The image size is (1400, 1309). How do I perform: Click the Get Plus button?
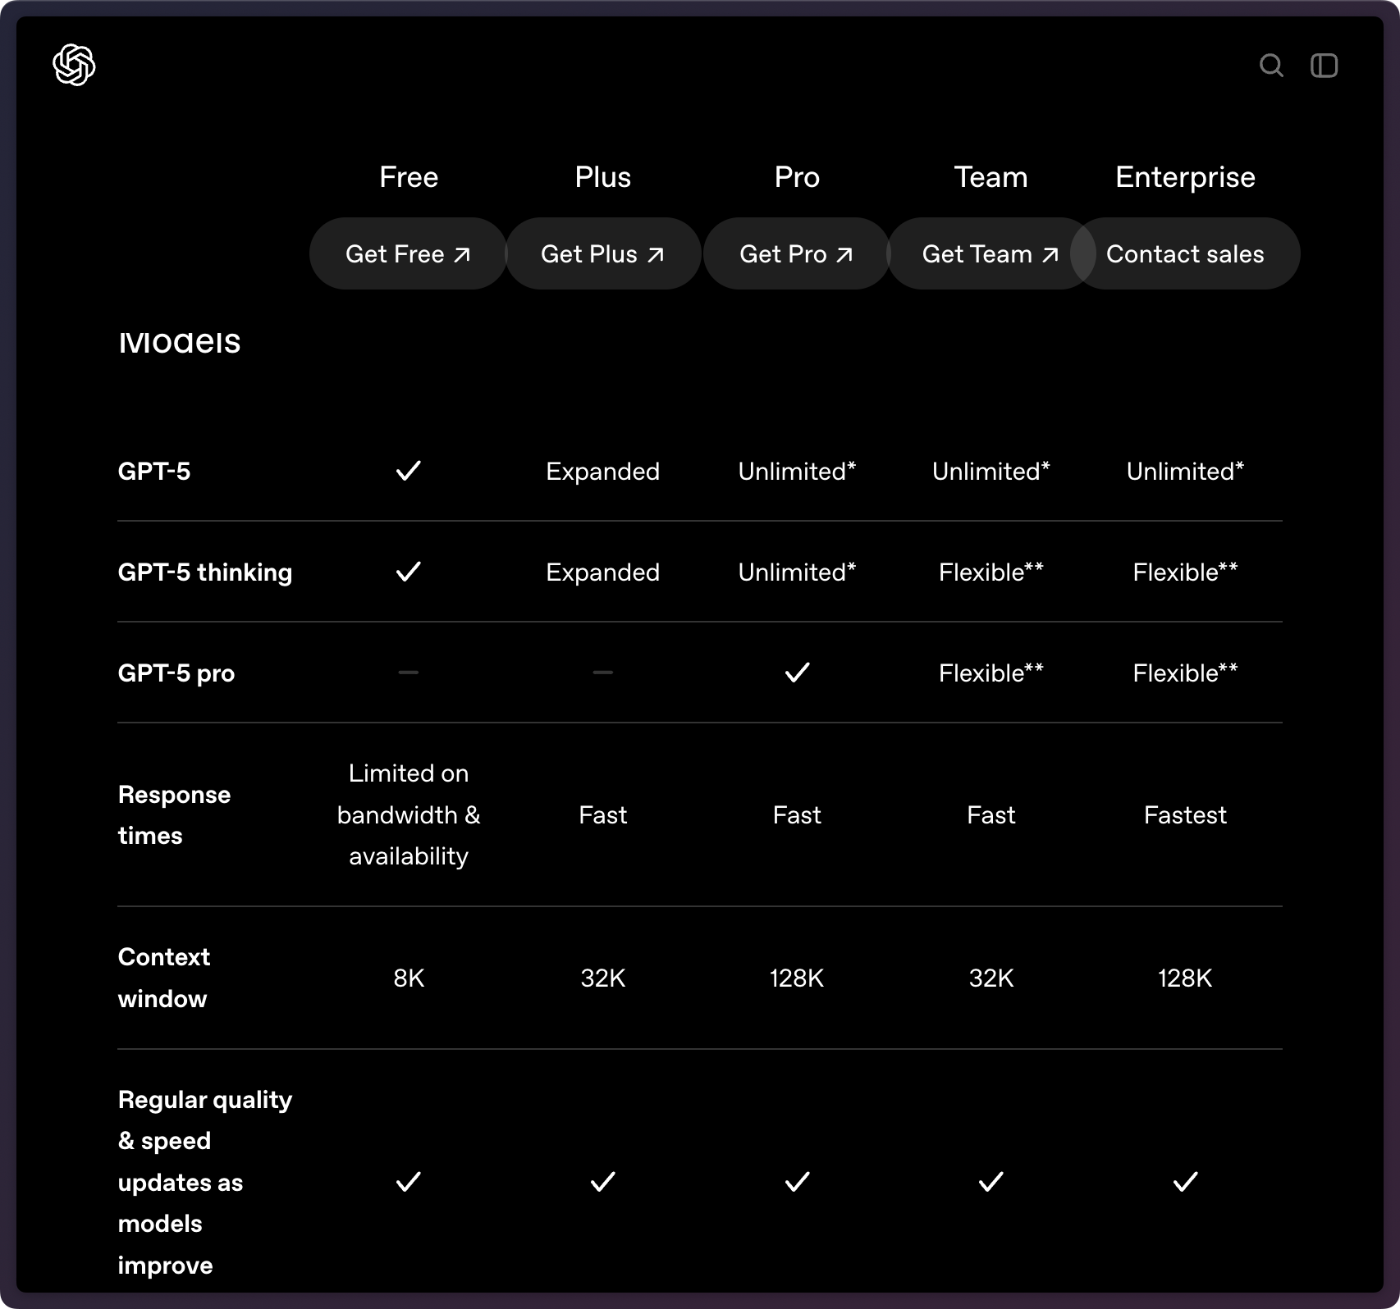click(x=603, y=254)
